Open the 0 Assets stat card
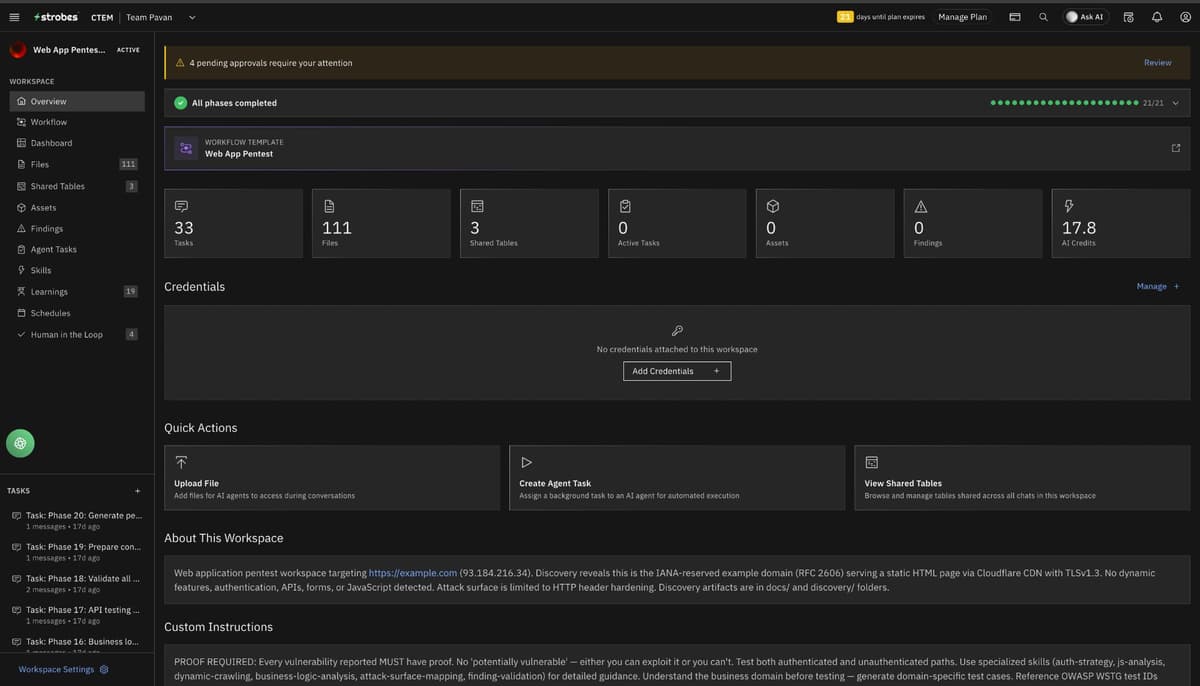 825,224
